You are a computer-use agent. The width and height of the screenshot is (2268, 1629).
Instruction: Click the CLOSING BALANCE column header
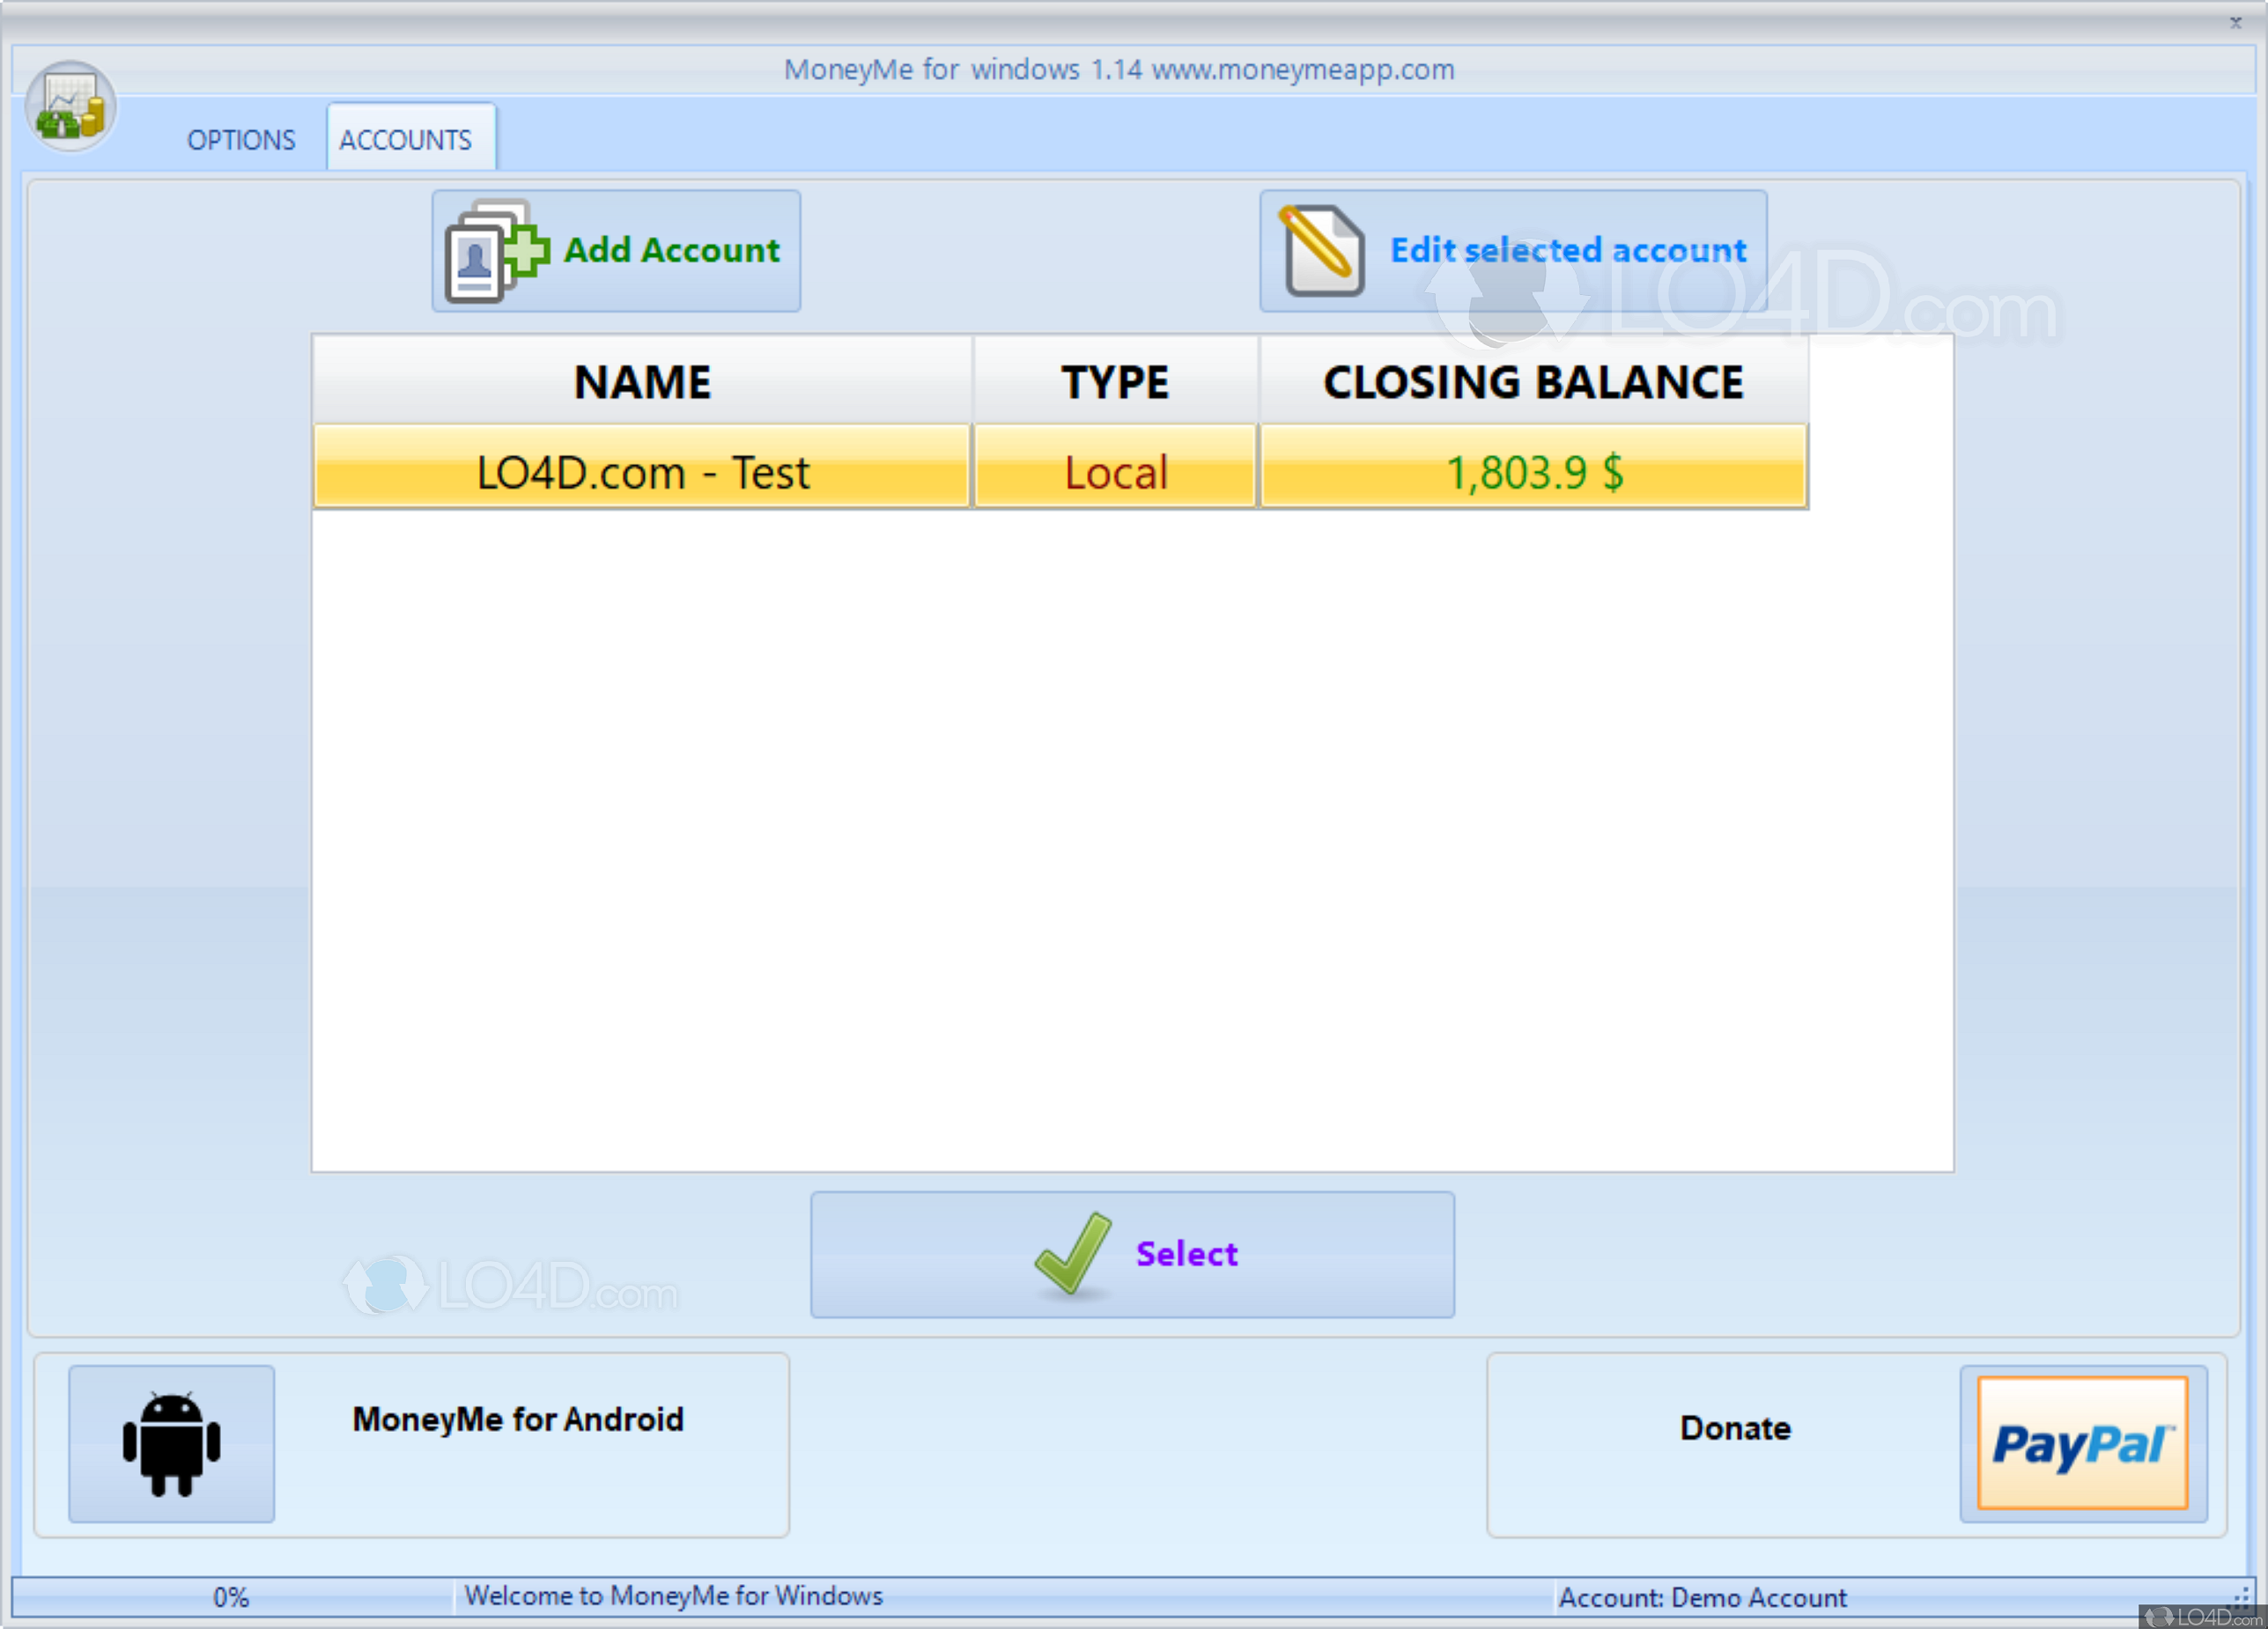pyautogui.click(x=1532, y=382)
